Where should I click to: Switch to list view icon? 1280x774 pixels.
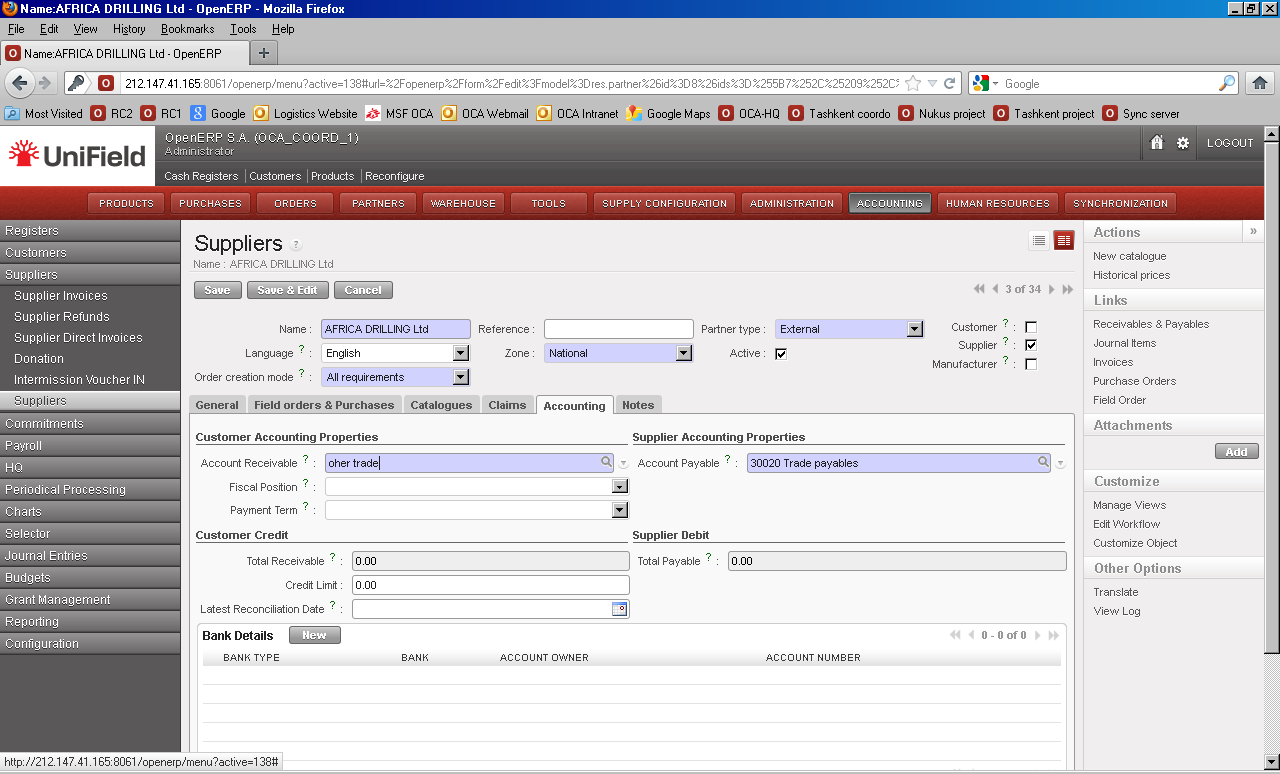pyautogui.click(x=1039, y=240)
